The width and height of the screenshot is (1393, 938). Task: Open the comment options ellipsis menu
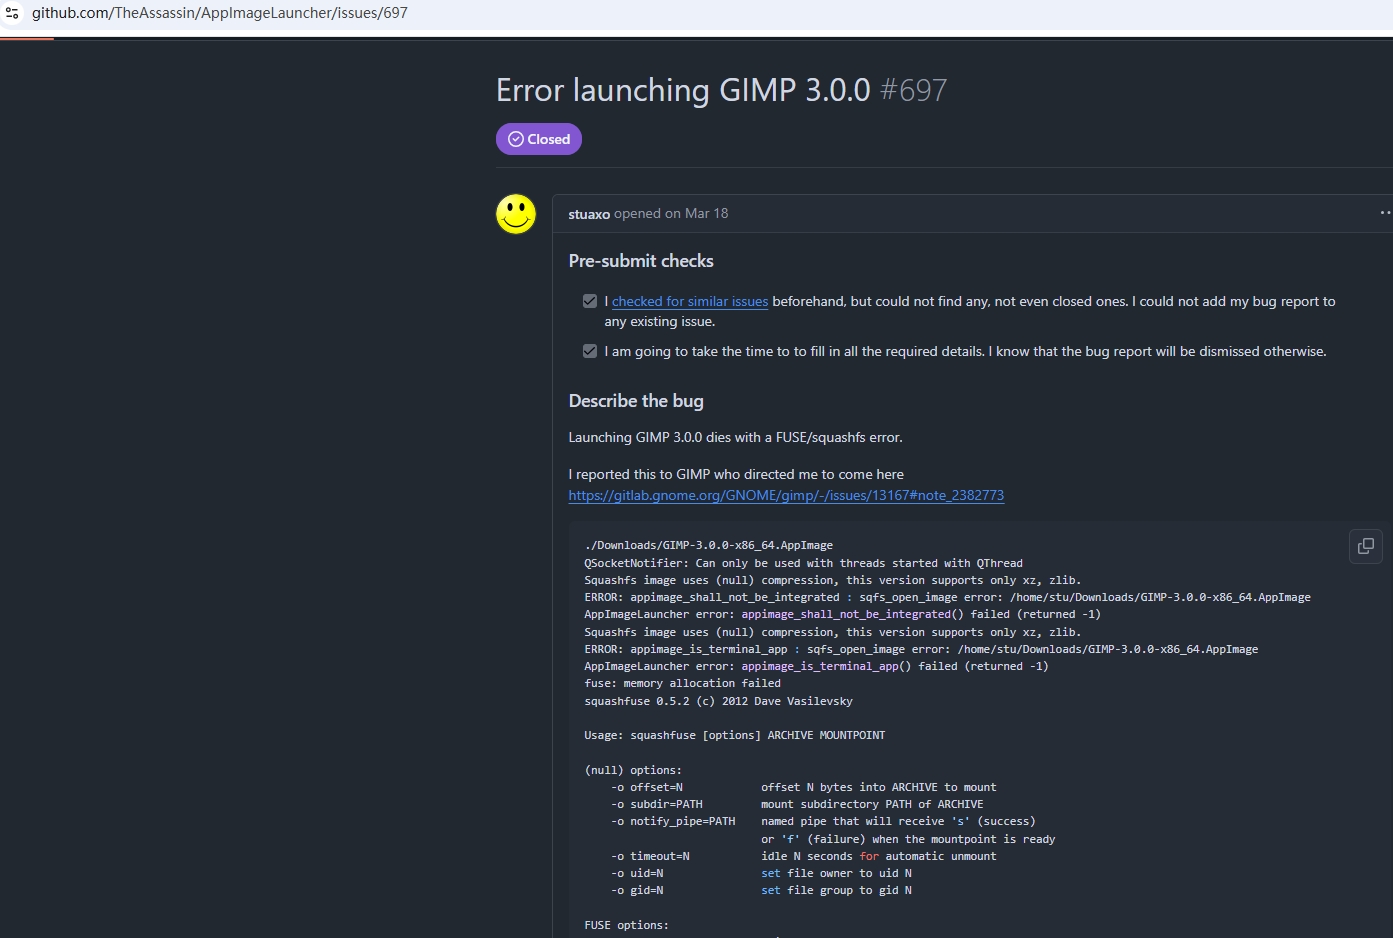tap(1385, 213)
